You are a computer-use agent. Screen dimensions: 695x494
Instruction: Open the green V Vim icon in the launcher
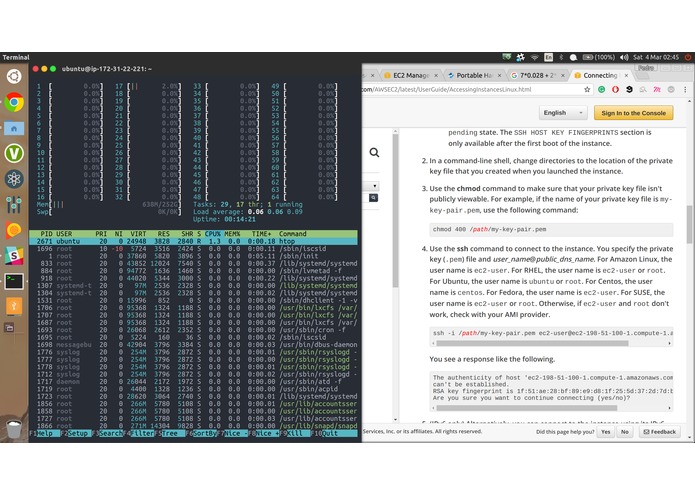14,153
